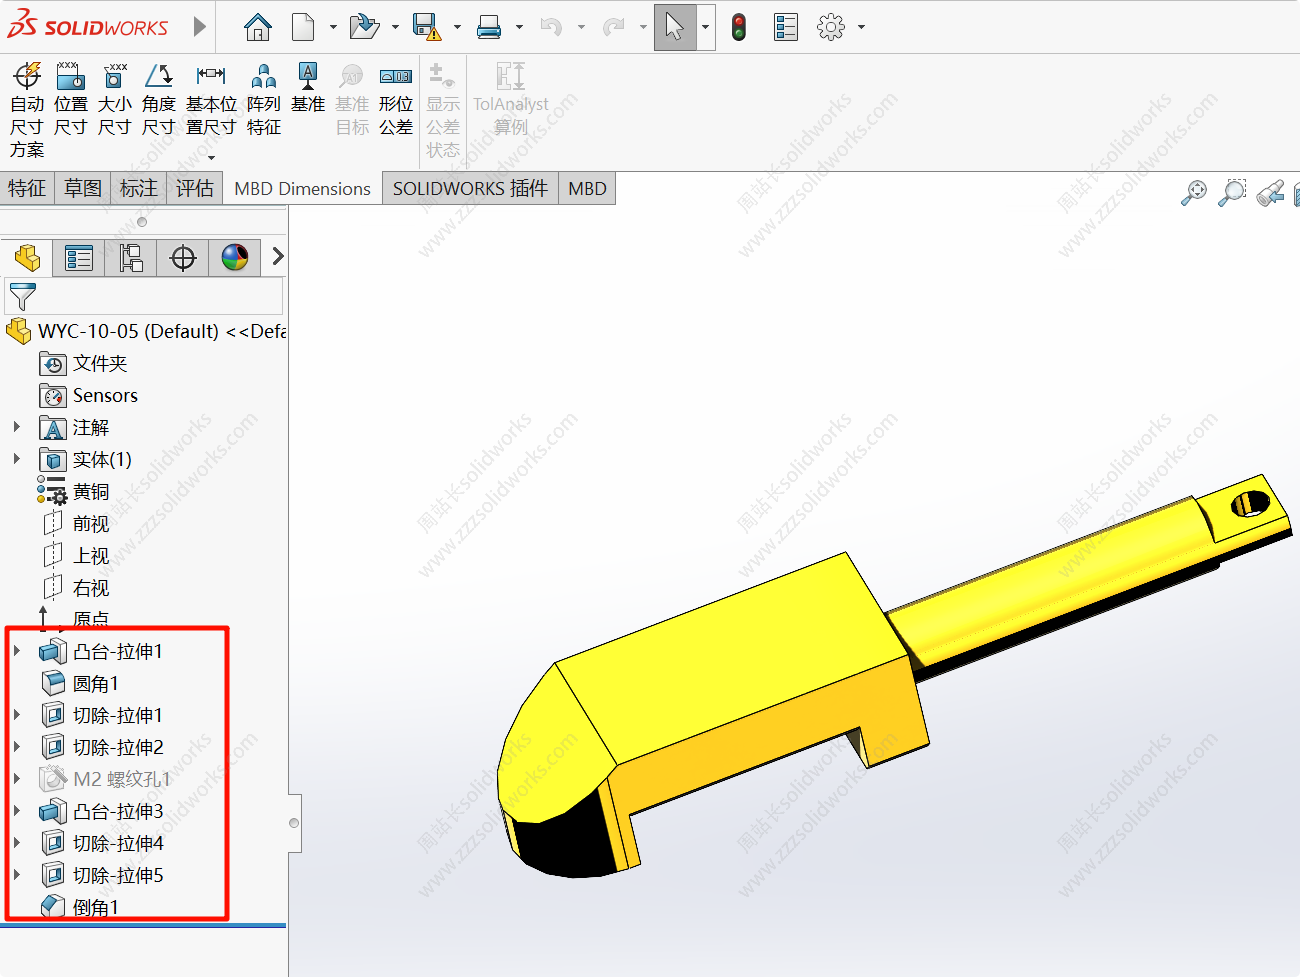
Task: Open a file with the Open folder icon
Action: (x=364, y=27)
